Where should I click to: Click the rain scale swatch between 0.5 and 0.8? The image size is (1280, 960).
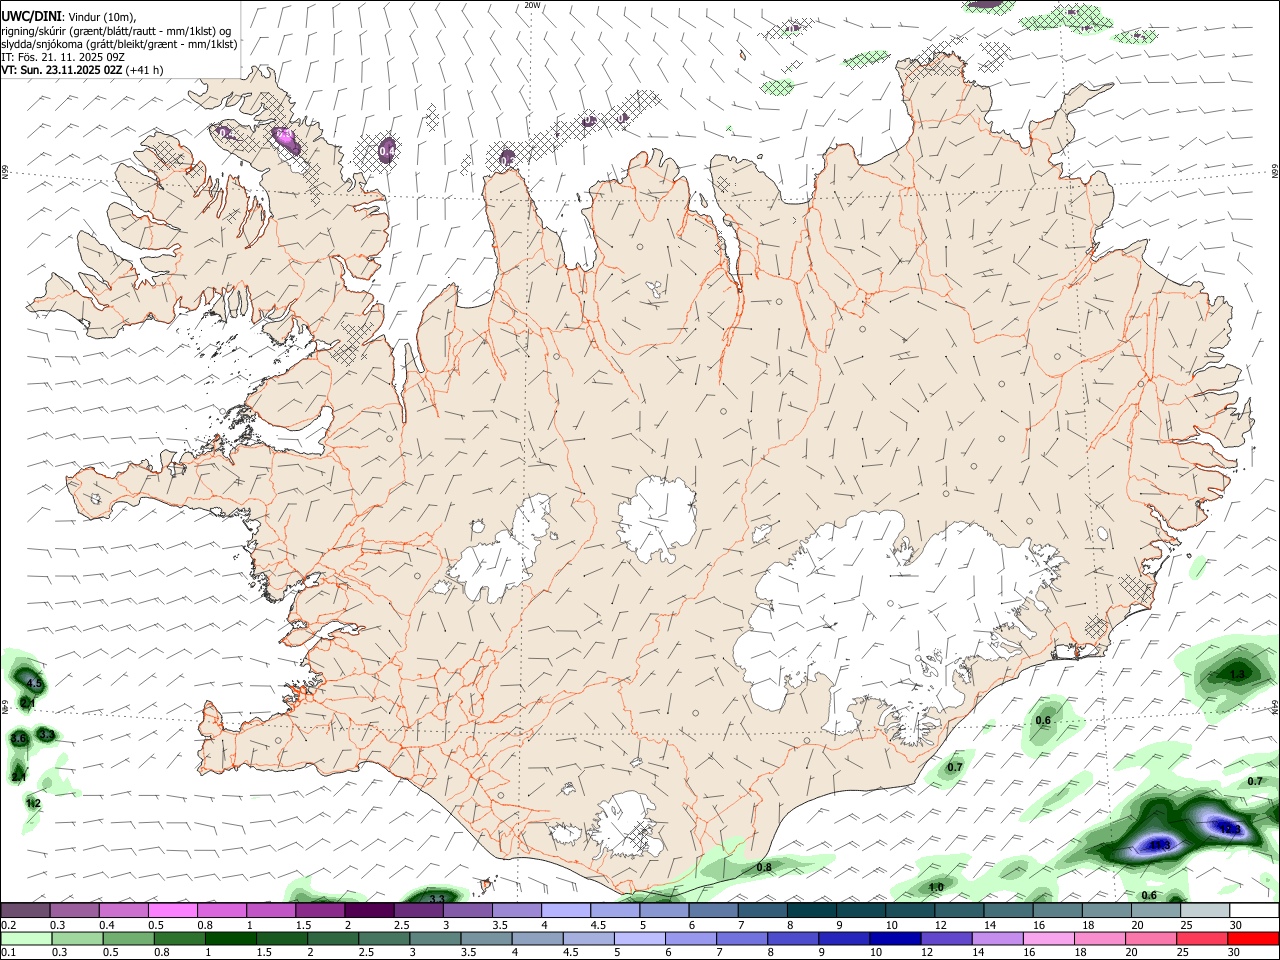coord(128,939)
